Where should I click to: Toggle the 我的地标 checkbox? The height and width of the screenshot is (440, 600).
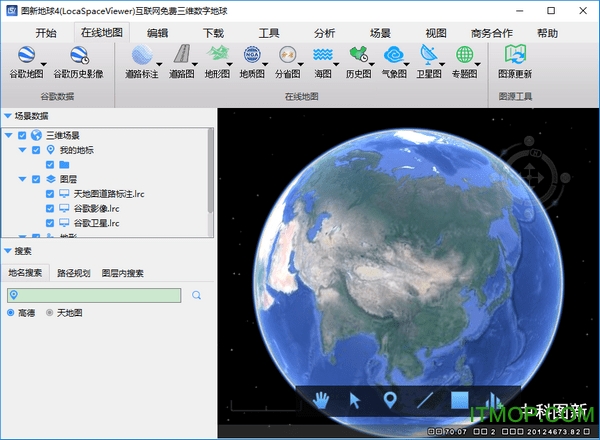tap(36, 150)
